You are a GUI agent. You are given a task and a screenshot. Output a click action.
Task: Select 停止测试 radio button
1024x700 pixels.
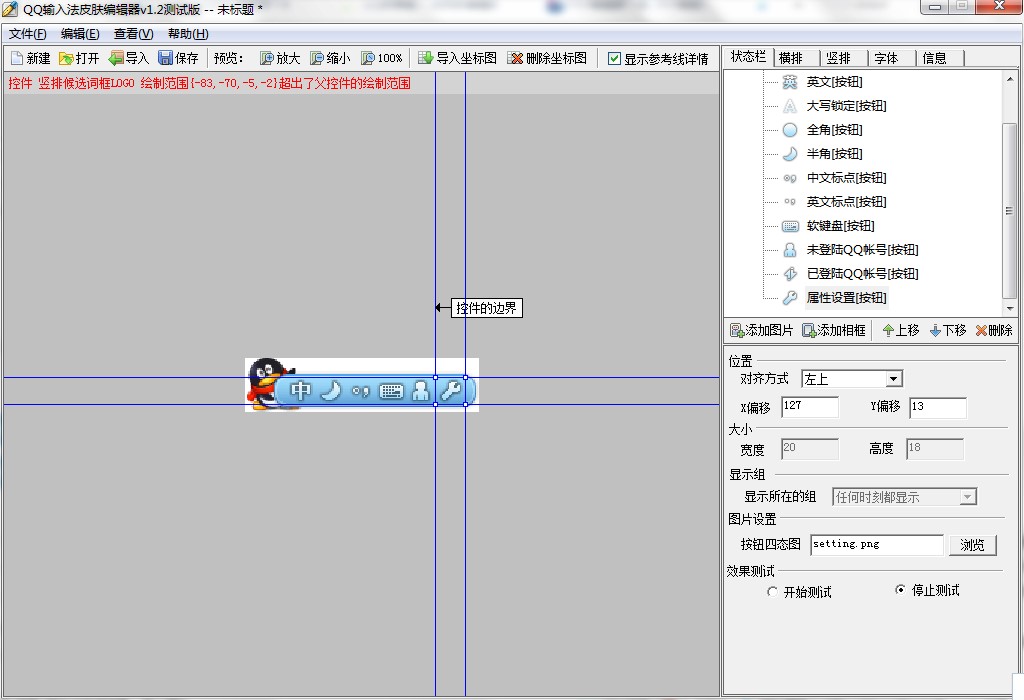coord(901,590)
